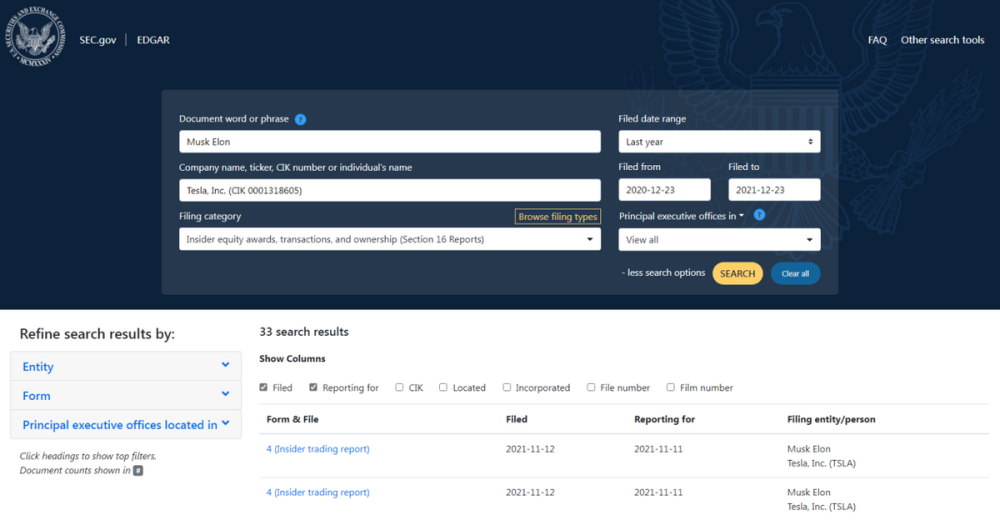Click Musk Elon in first result row
Screen dimensions: 1000x520
pos(809,449)
